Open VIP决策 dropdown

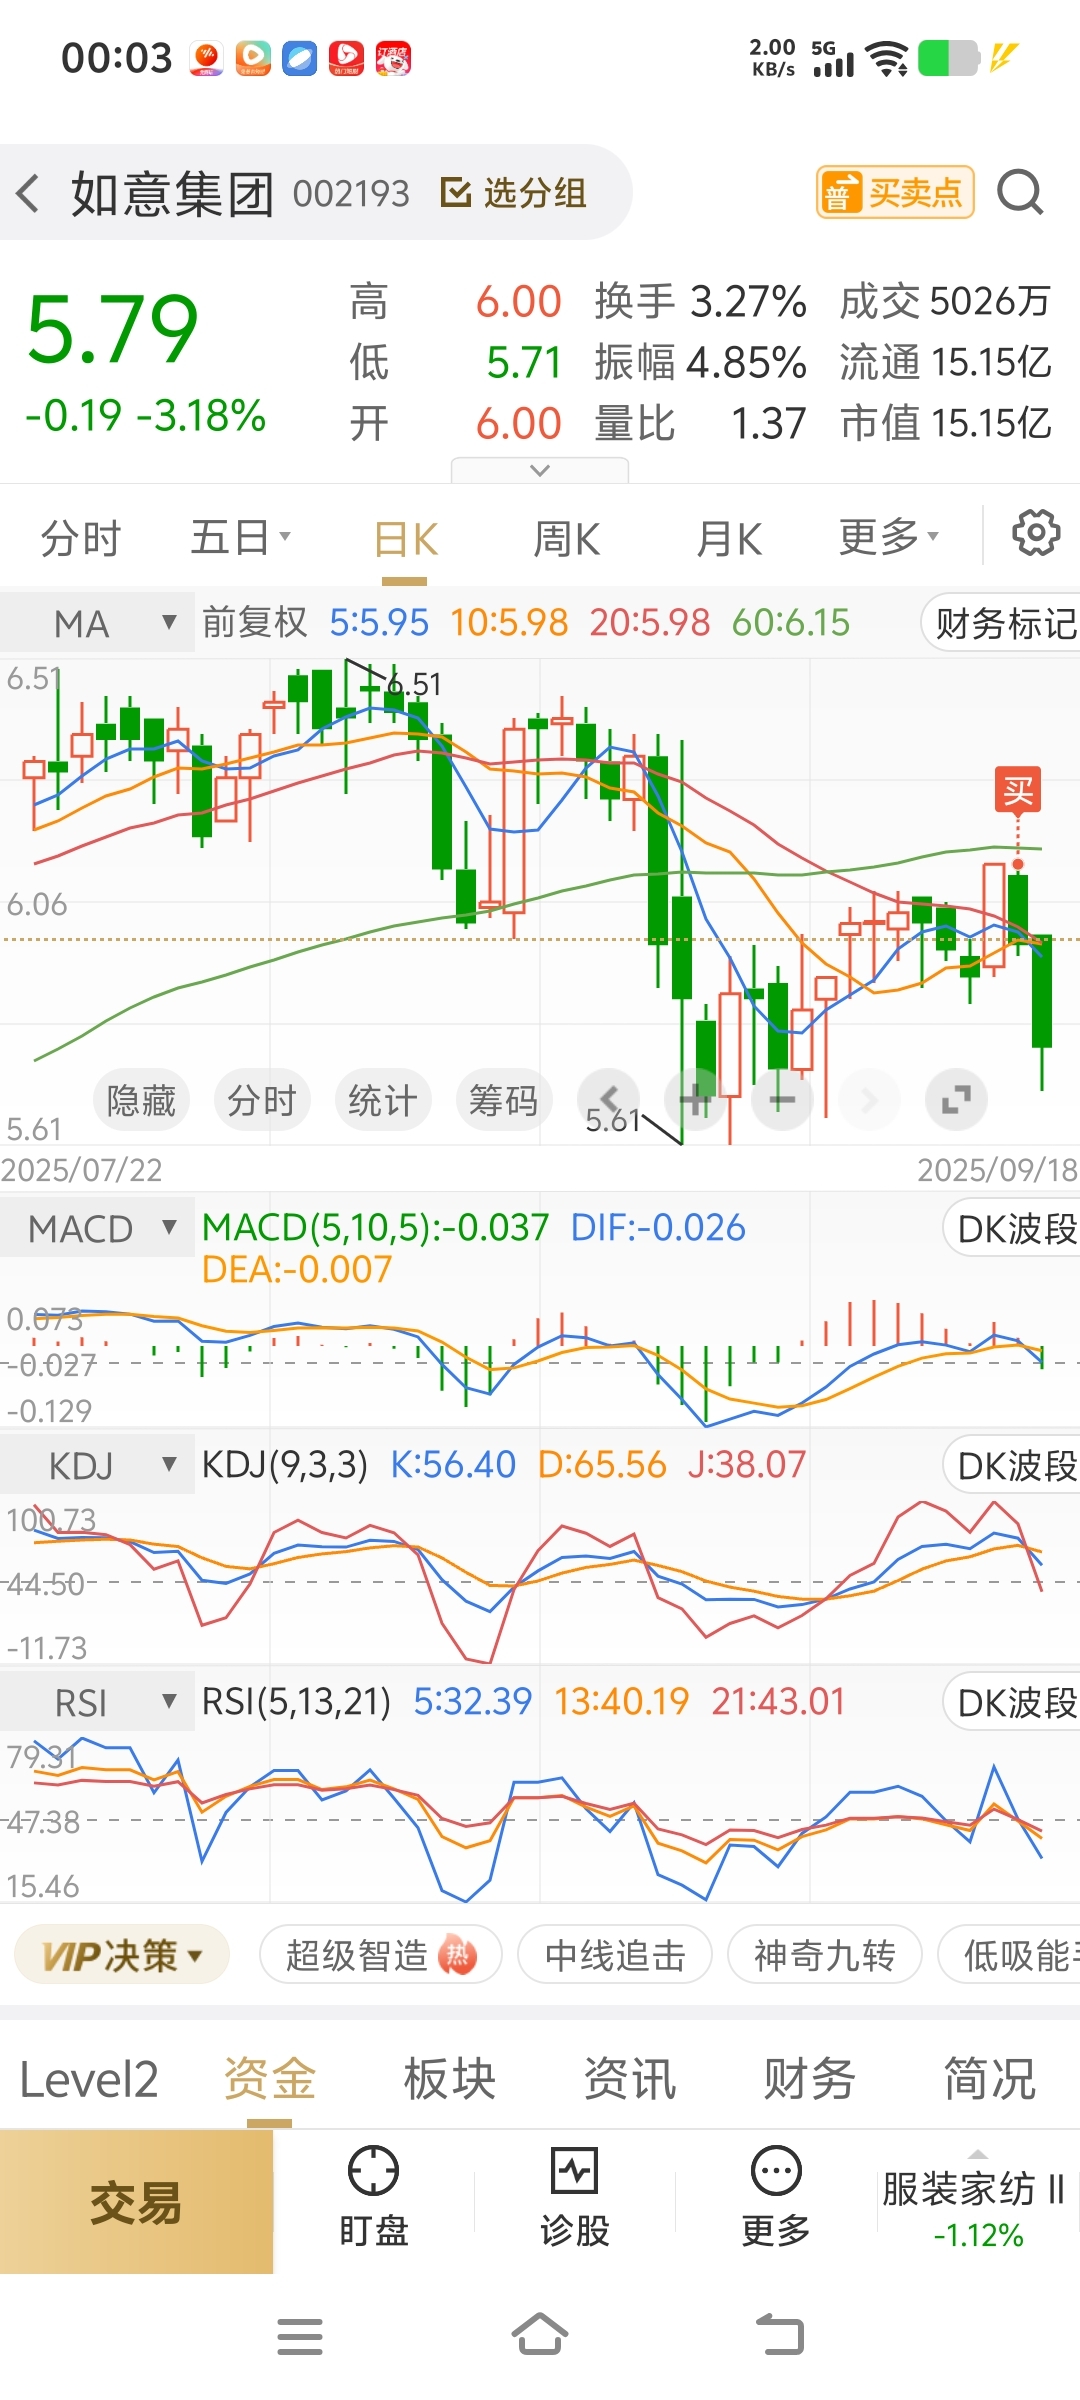coord(122,1955)
